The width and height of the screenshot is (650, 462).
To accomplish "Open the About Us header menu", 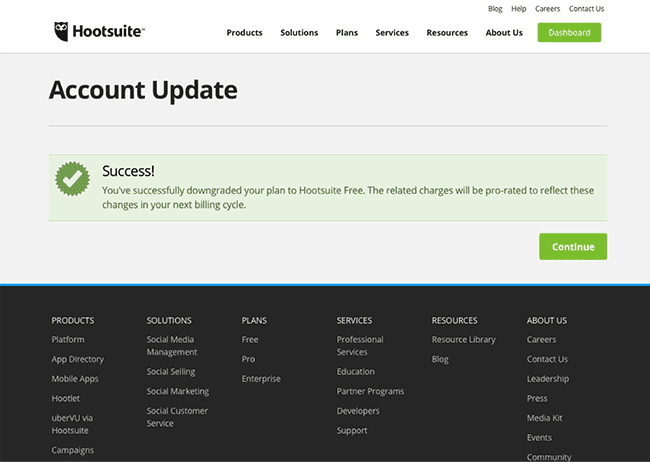I will pos(504,33).
